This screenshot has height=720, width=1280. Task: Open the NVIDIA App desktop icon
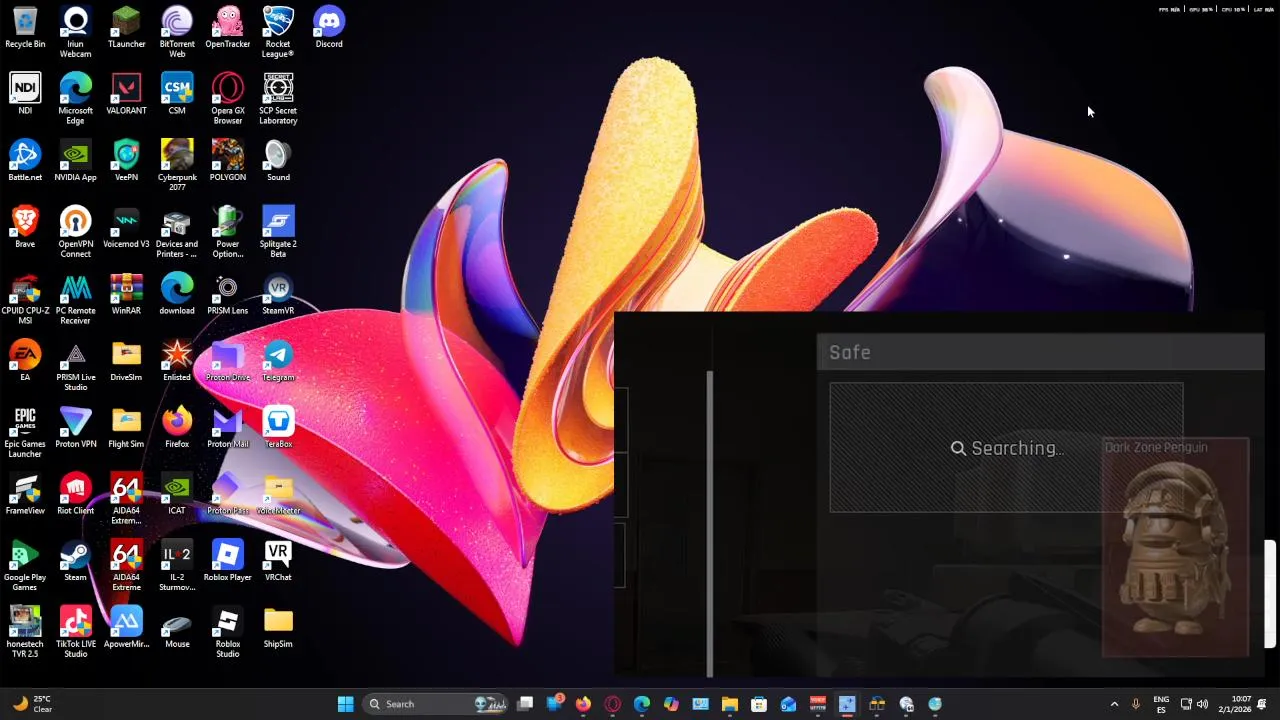[x=75, y=161]
